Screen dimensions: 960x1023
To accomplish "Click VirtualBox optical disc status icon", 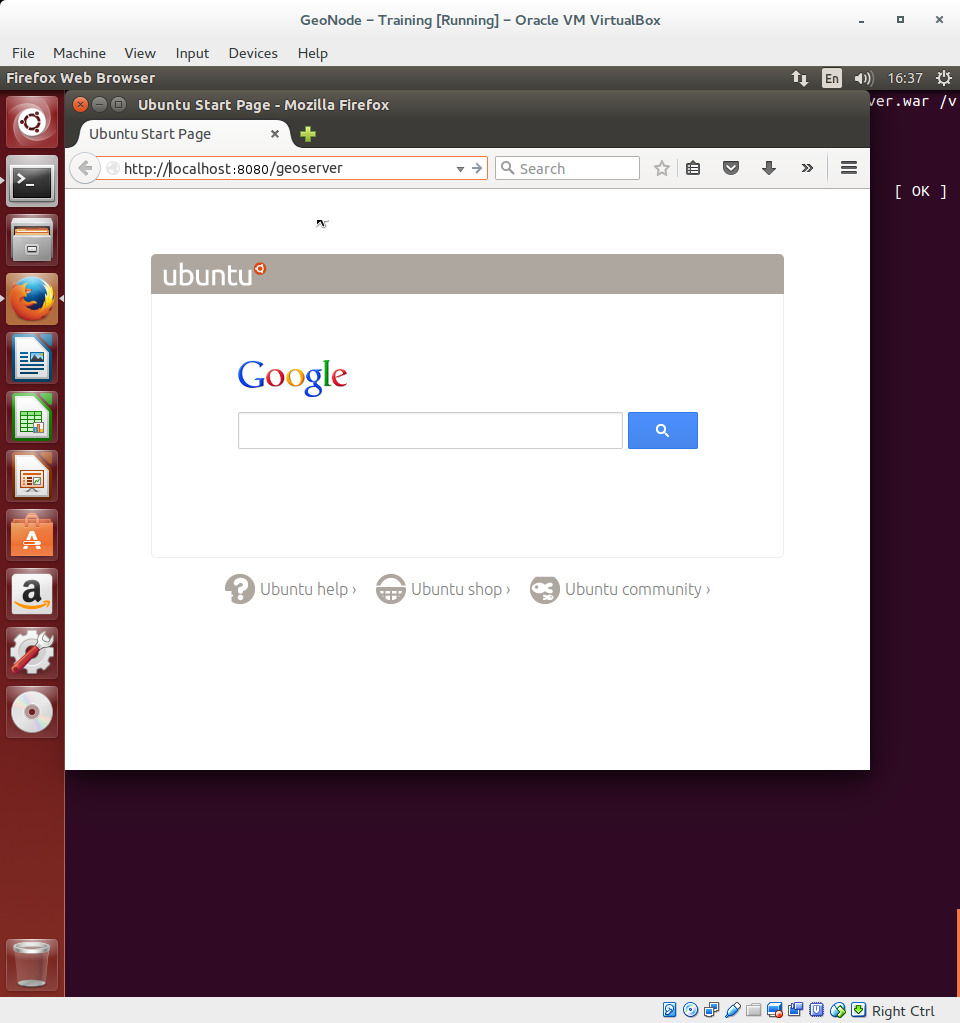I will click(690, 1010).
